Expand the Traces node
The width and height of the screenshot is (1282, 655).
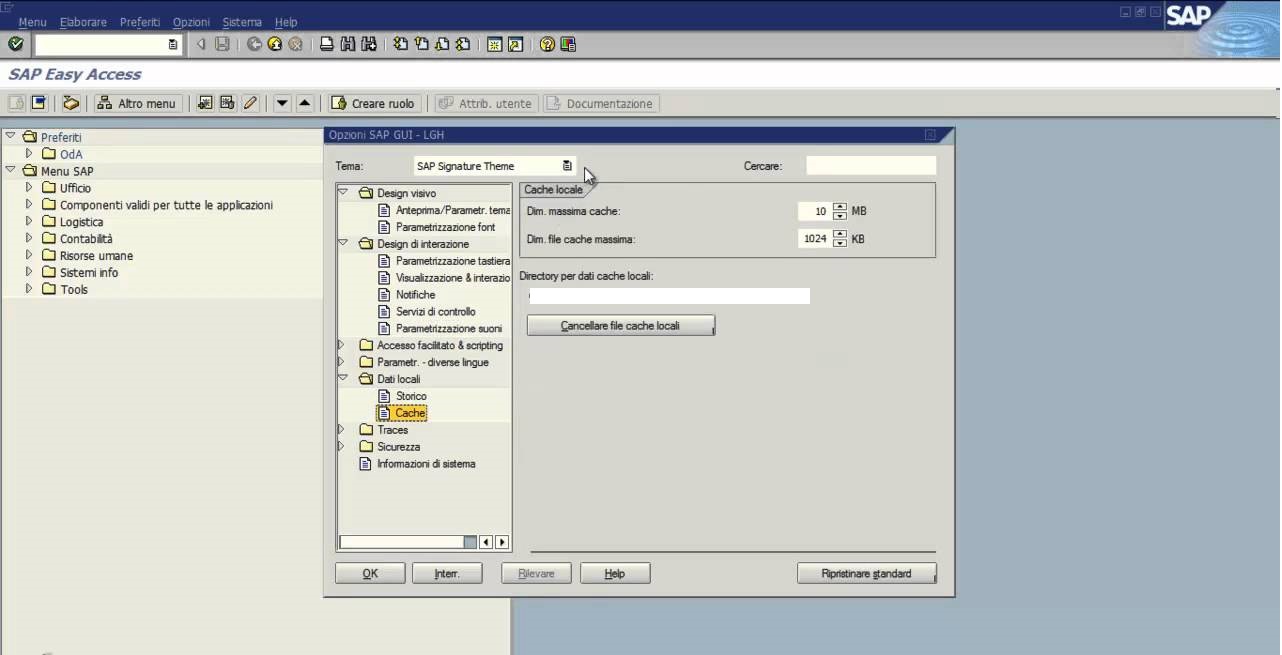pyautogui.click(x=342, y=430)
